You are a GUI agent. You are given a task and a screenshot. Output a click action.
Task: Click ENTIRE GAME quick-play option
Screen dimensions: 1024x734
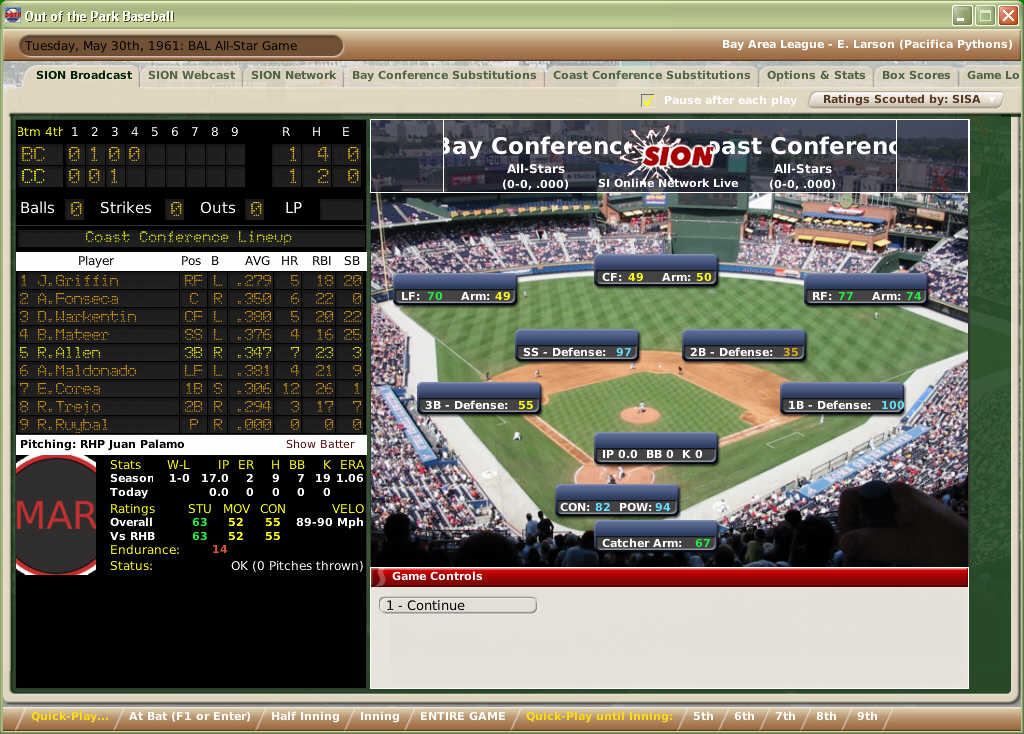pos(462,716)
